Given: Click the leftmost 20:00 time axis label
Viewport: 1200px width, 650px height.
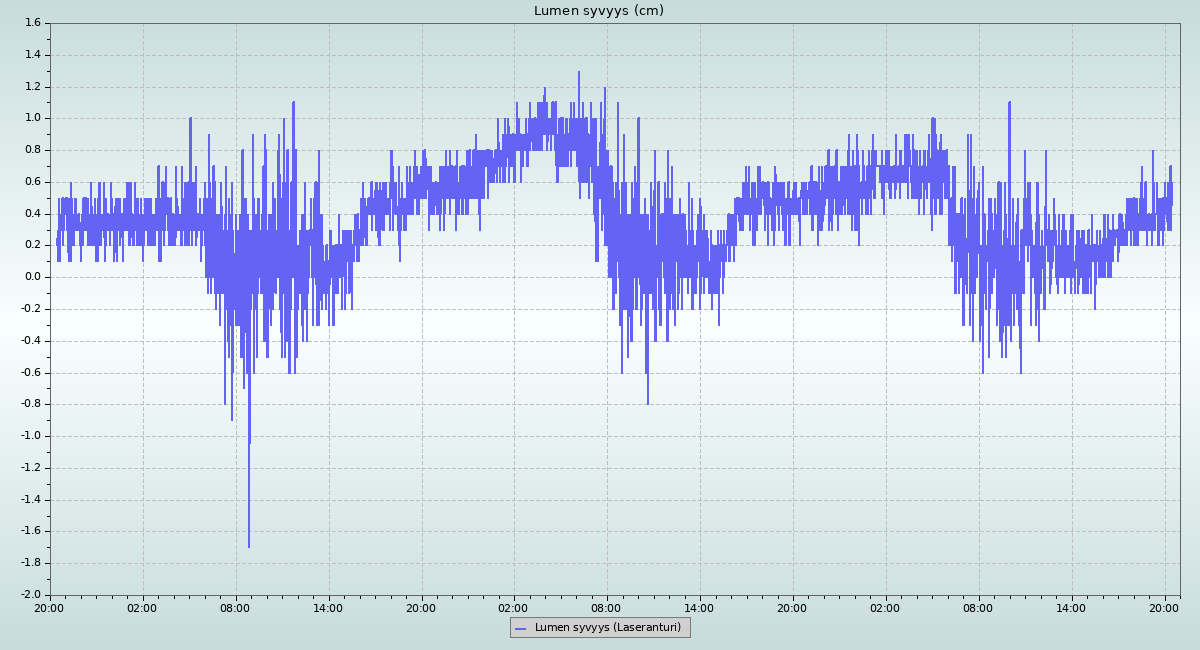Looking at the screenshot, I should click(x=49, y=607).
